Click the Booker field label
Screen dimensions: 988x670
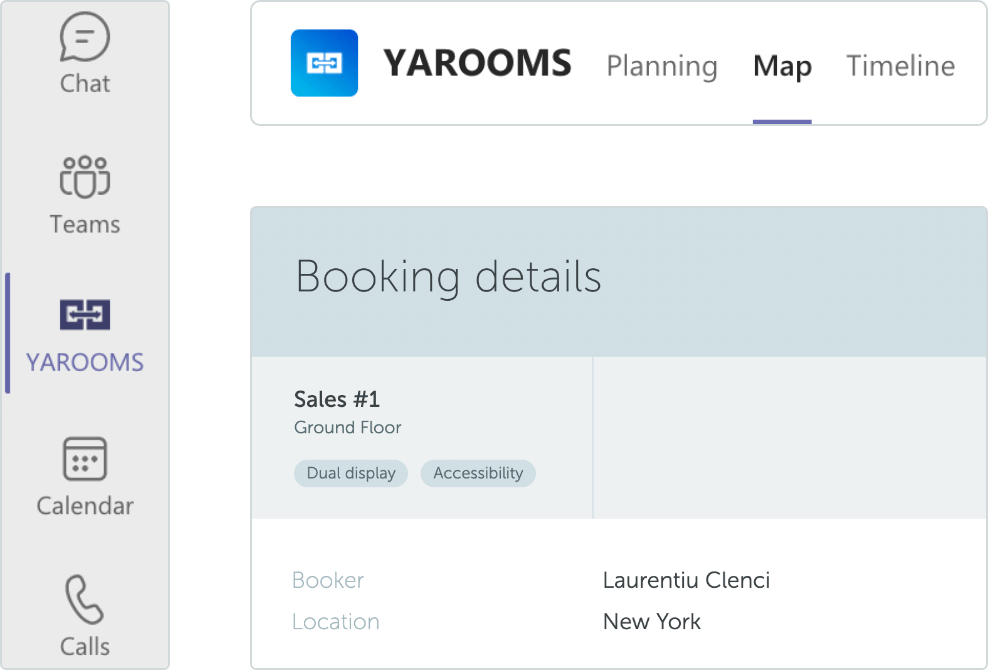tap(328, 580)
